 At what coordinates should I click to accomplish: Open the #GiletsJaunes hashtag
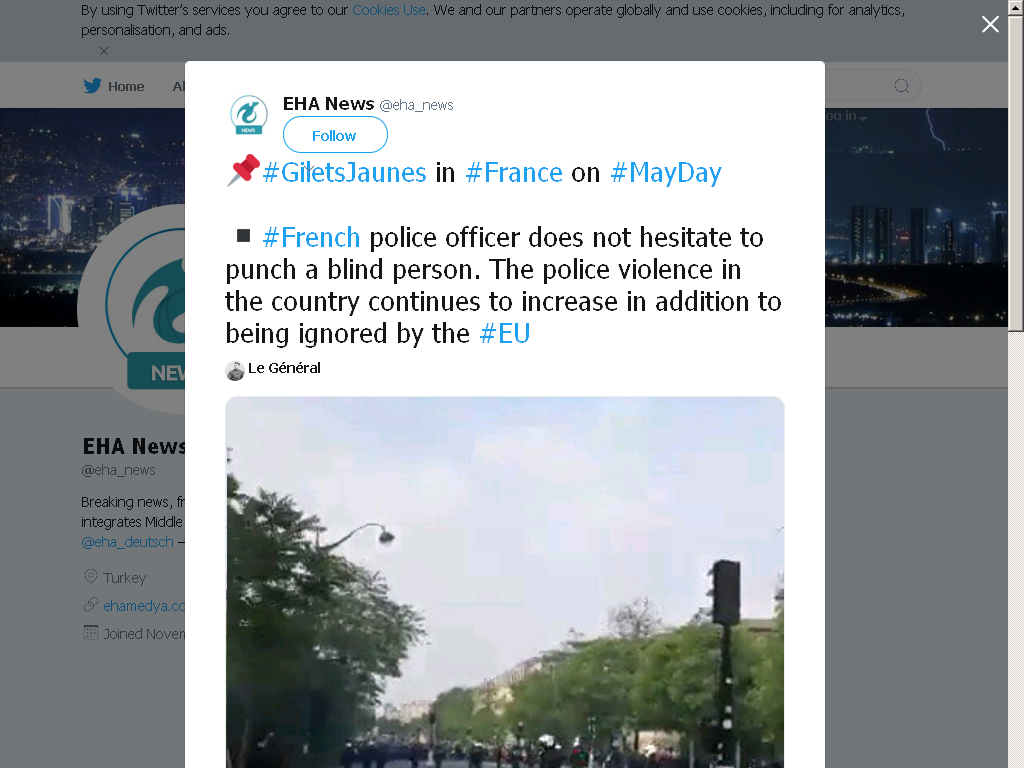tap(344, 172)
